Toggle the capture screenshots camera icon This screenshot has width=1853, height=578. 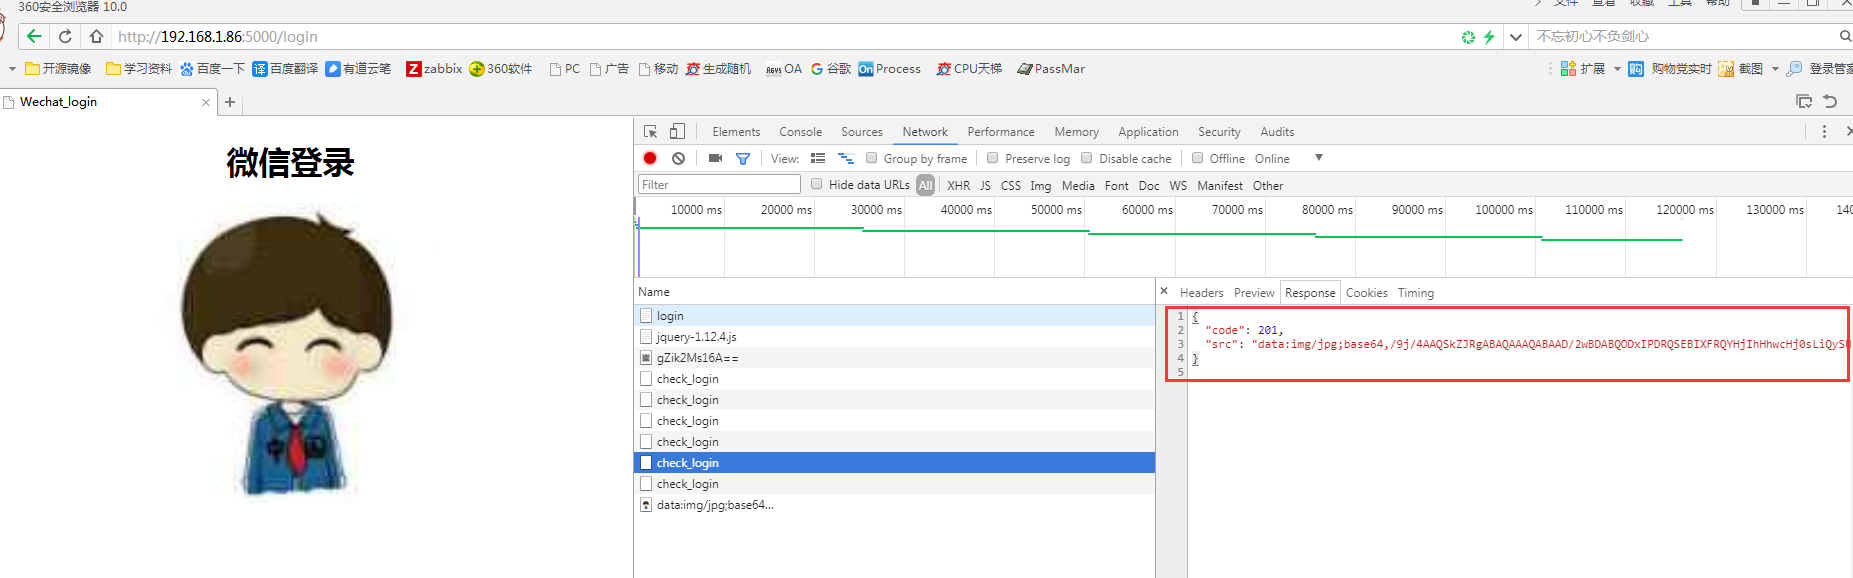click(x=715, y=158)
